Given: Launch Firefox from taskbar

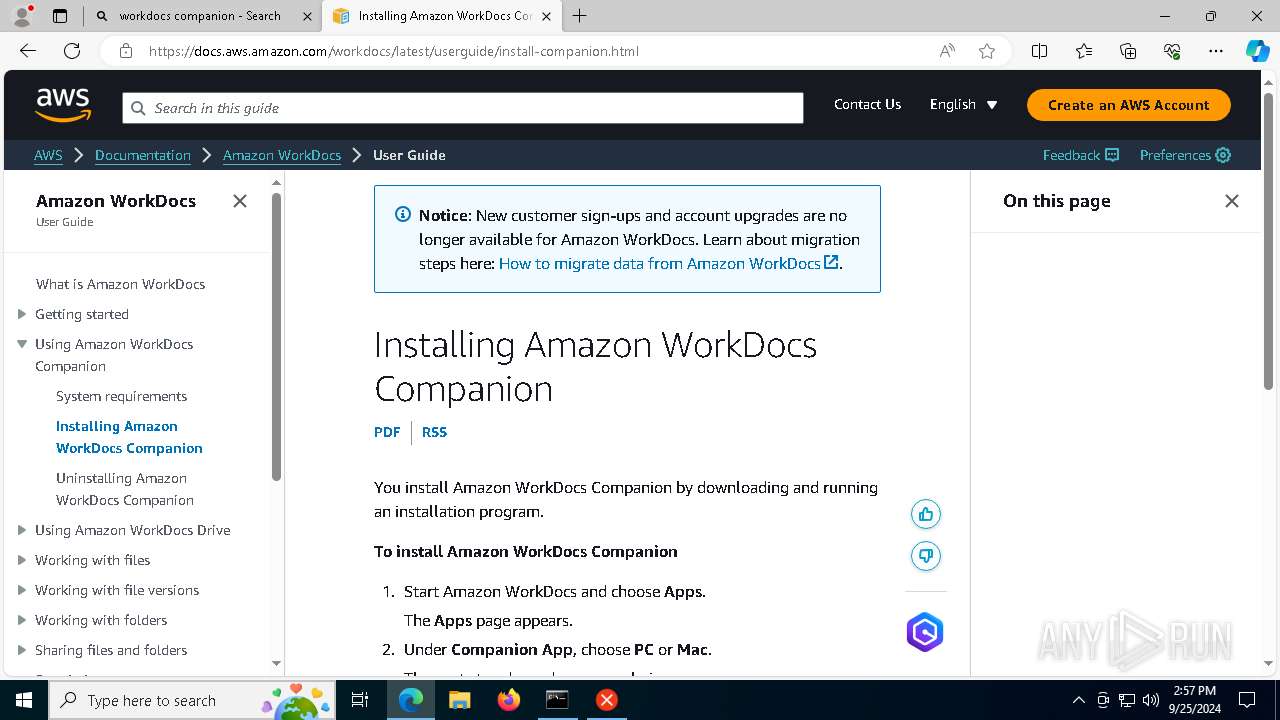Looking at the screenshot, I should [x=509, y=700].
